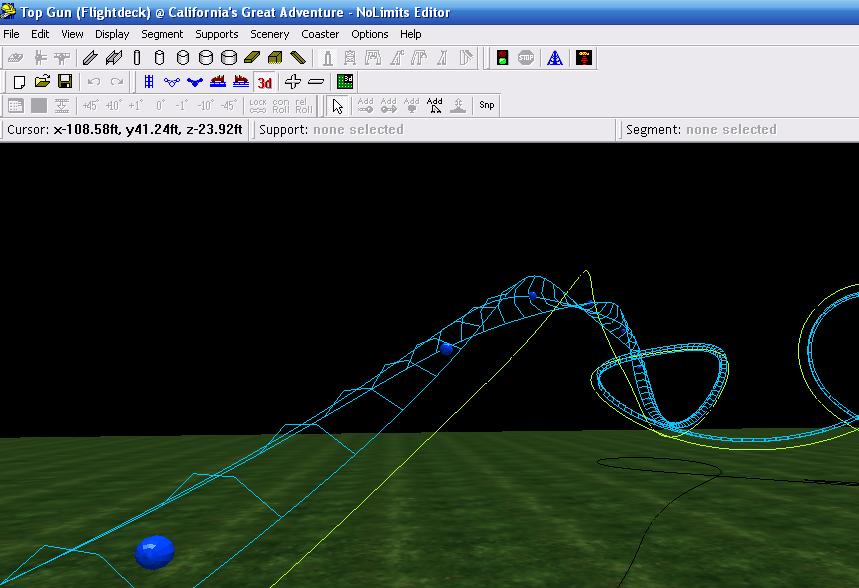Click the cursor coordinates readout
Image resolution: width=859 pixels, height=588 pixels.
(125, 130)
